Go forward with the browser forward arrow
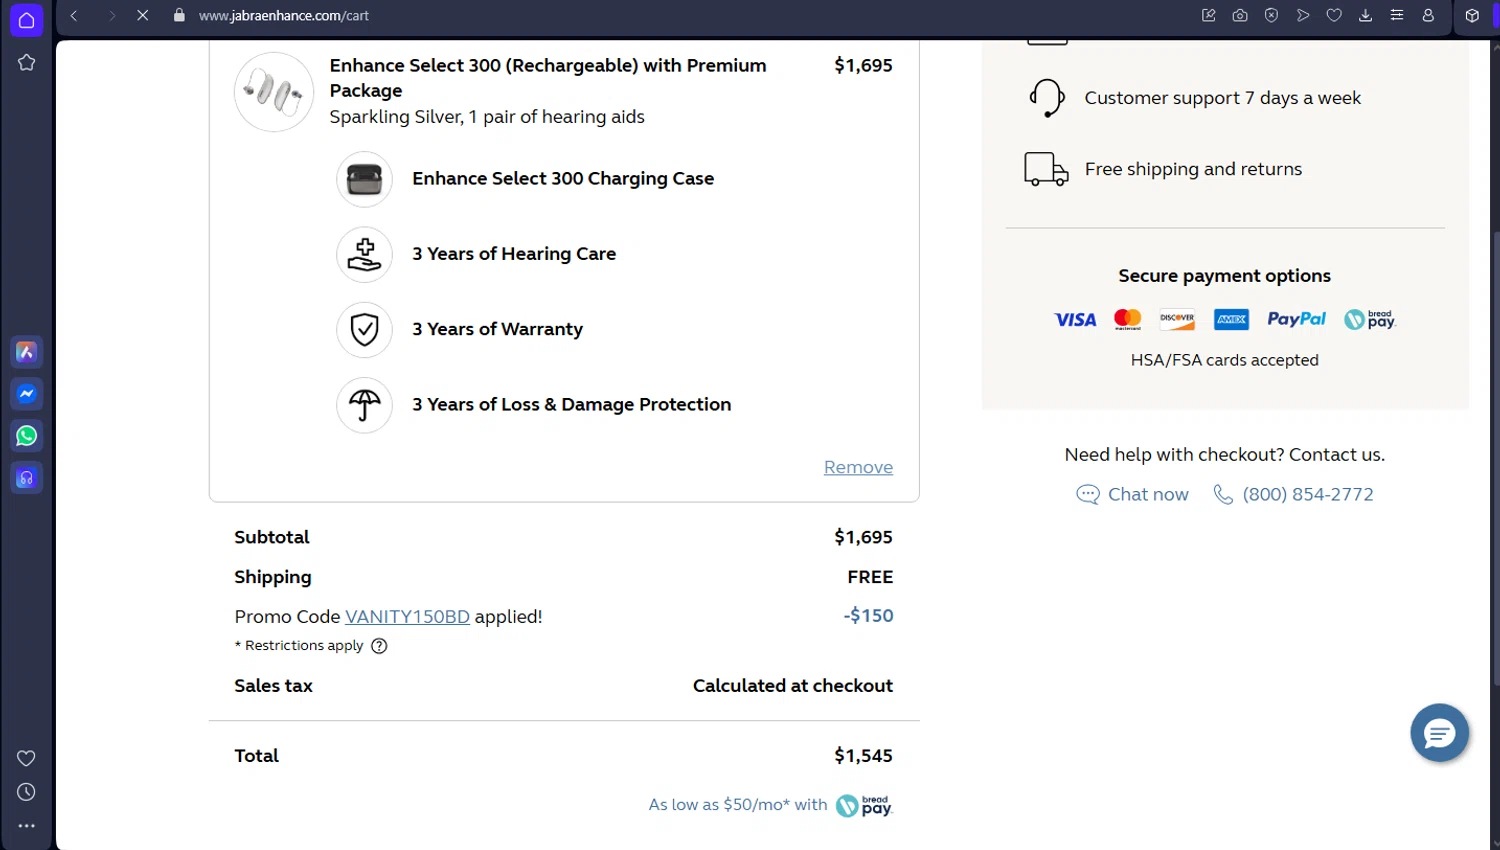The image size is (1500, 850). pyautogui.click(x=112, y=16)
